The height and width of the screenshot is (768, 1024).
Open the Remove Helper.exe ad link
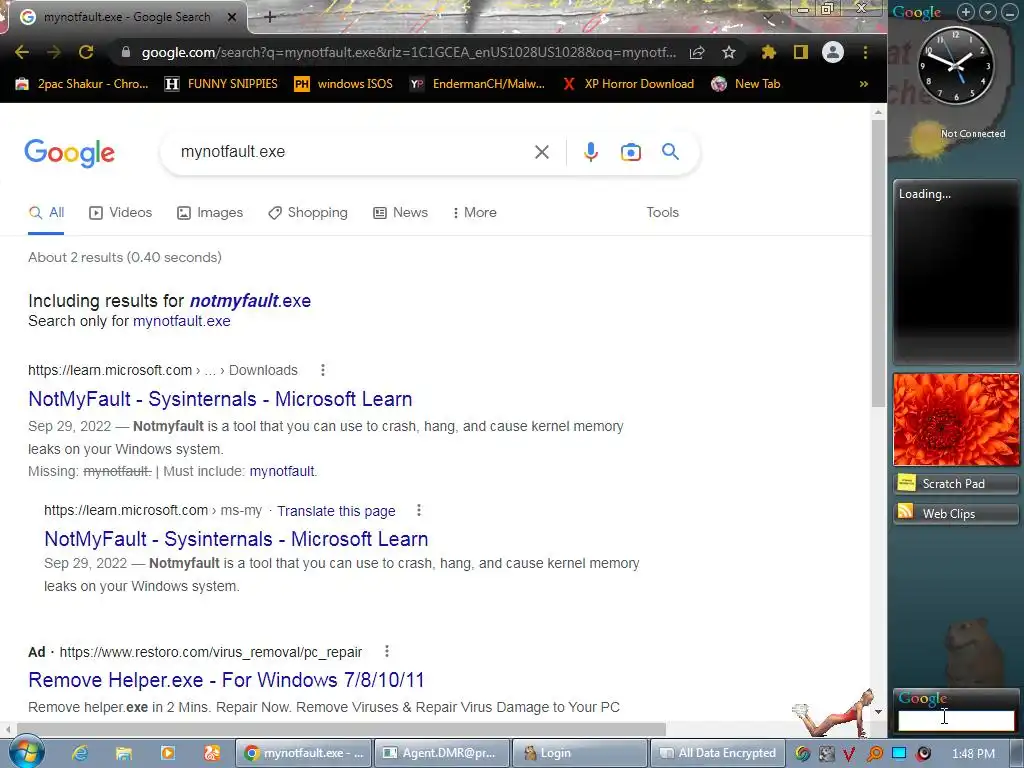tap(226, 680)
